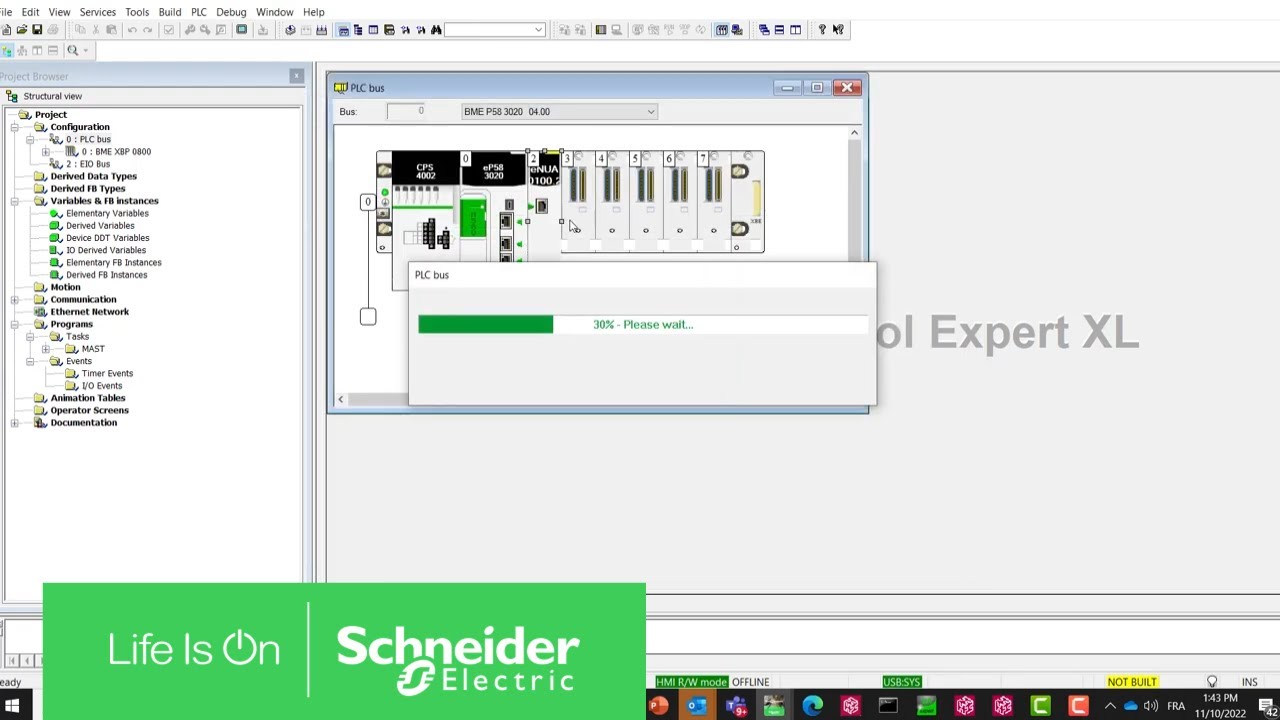Click the magnifier zoom icon in the browser toolbar
Screen dimensions: 1280x720
72,50
